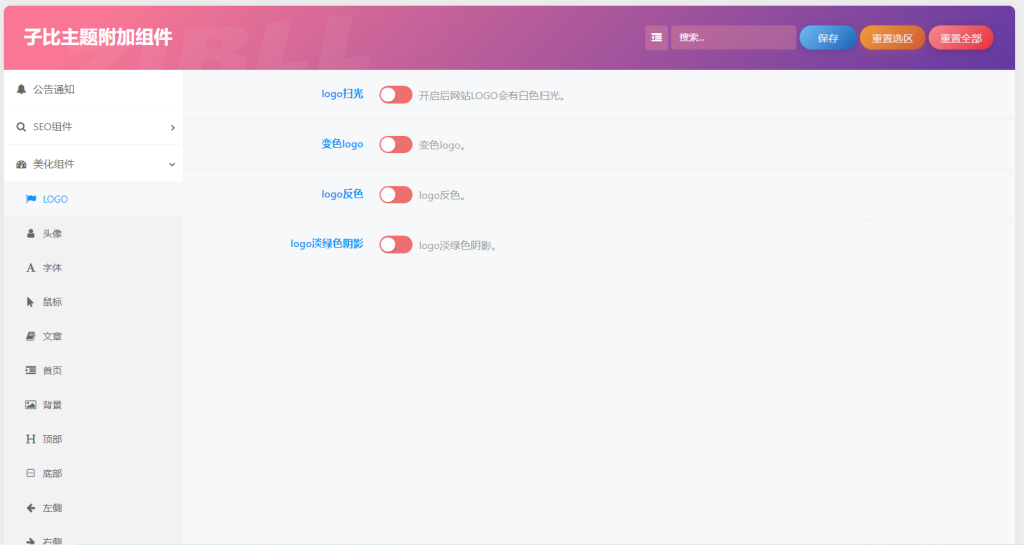The width and height of the screenshot is (1024, 545).
Task: Click the user icon beside 头像
Action: click(31, 233)
